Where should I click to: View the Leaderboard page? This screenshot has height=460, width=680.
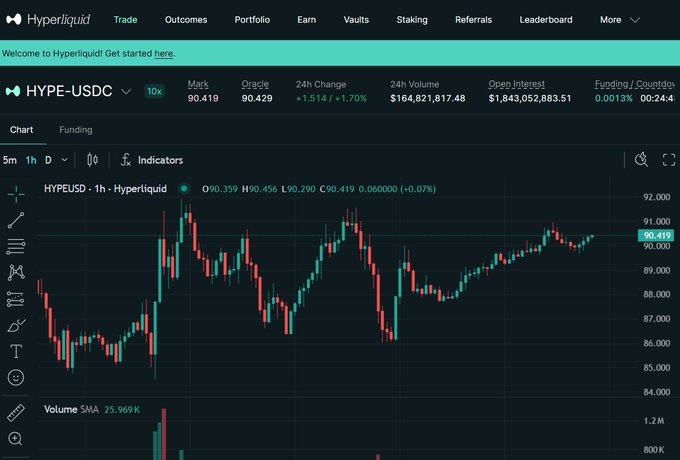tap(546, 20)
